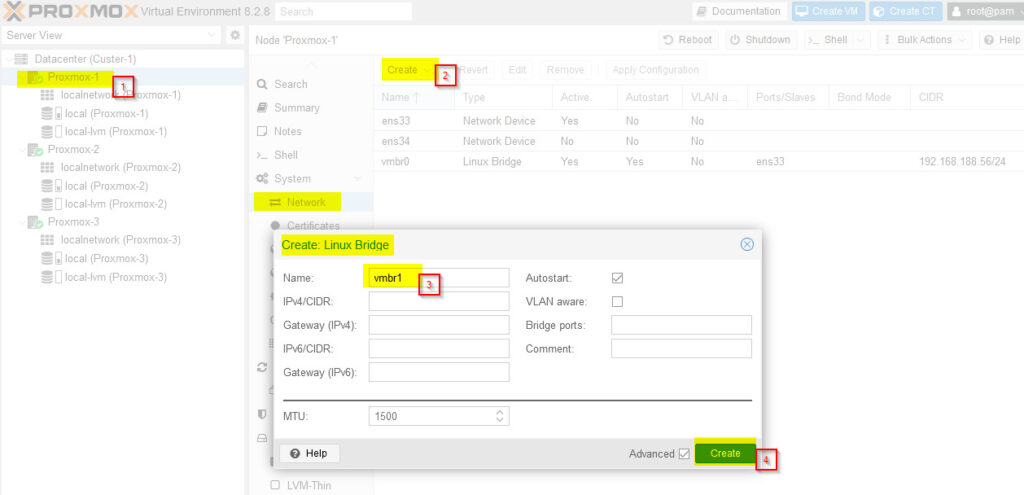
Task: Select localnetwork (Proxmox-3) grid icon
Action: 48,240
